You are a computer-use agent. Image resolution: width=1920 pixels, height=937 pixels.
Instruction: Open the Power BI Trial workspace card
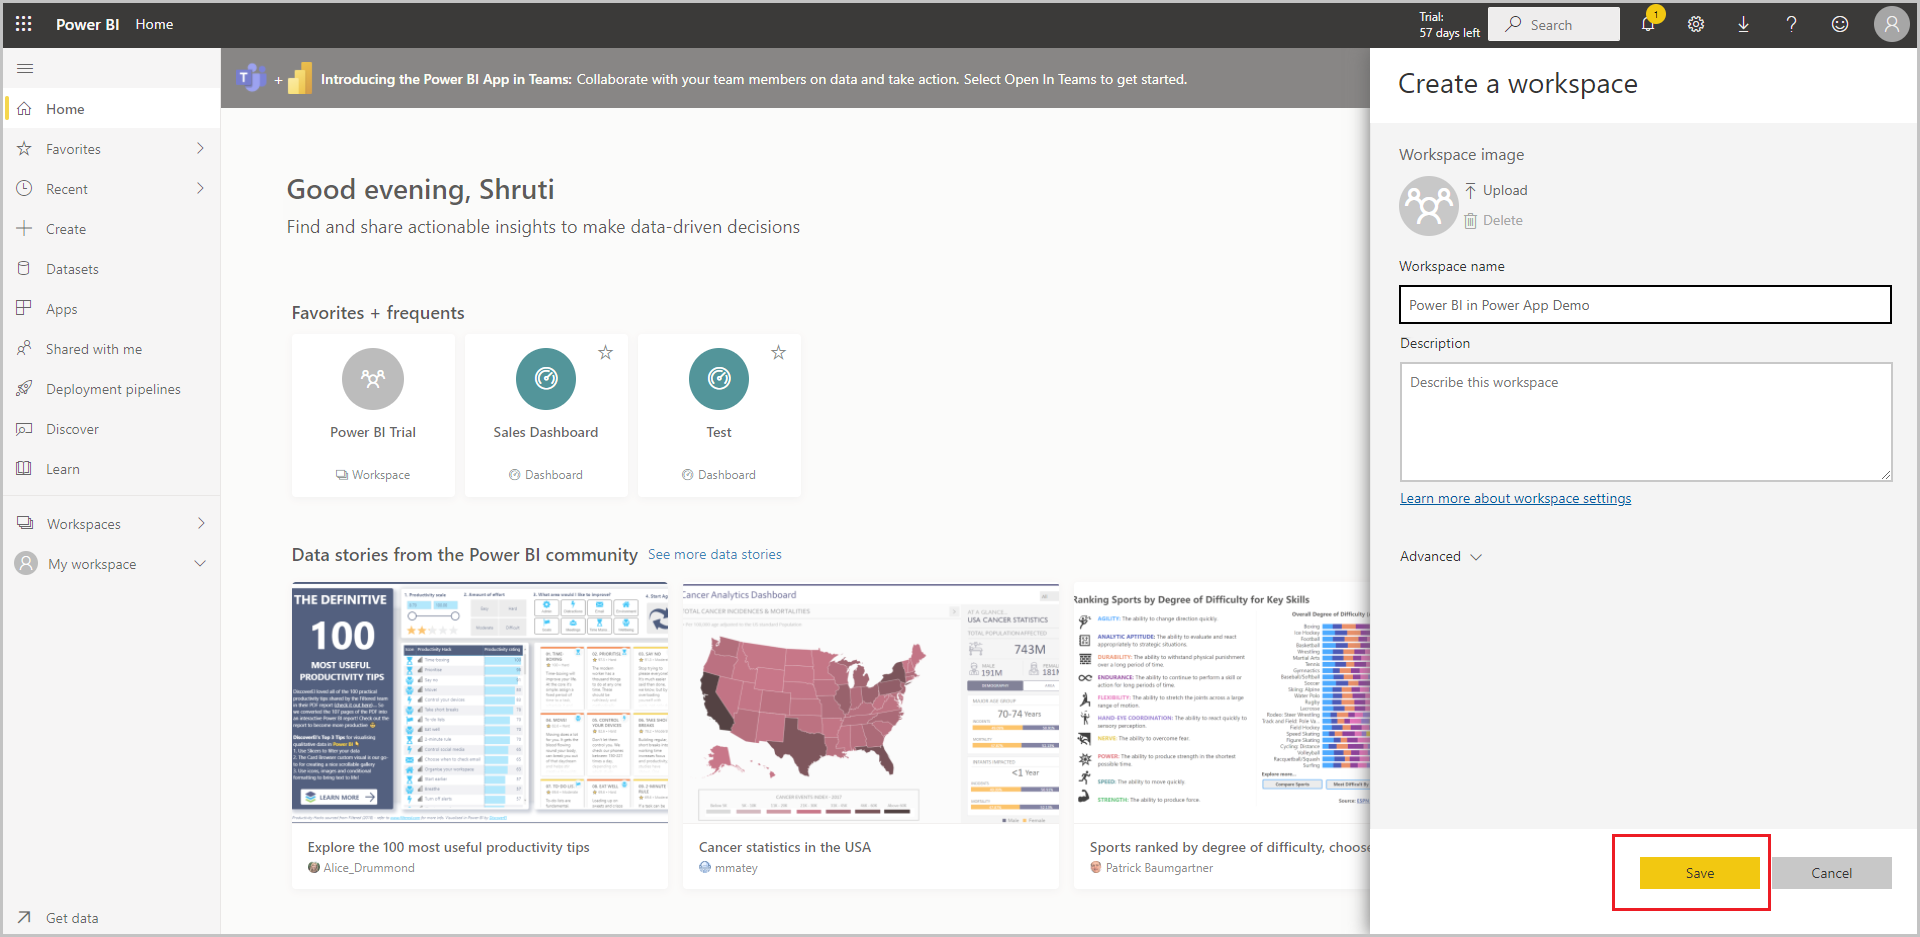(373, 415)
